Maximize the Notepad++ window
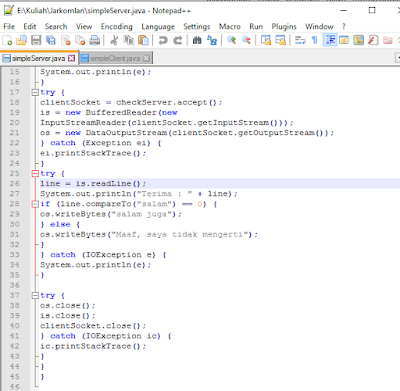Screen dimensions: 400x391 pos(372,10)
